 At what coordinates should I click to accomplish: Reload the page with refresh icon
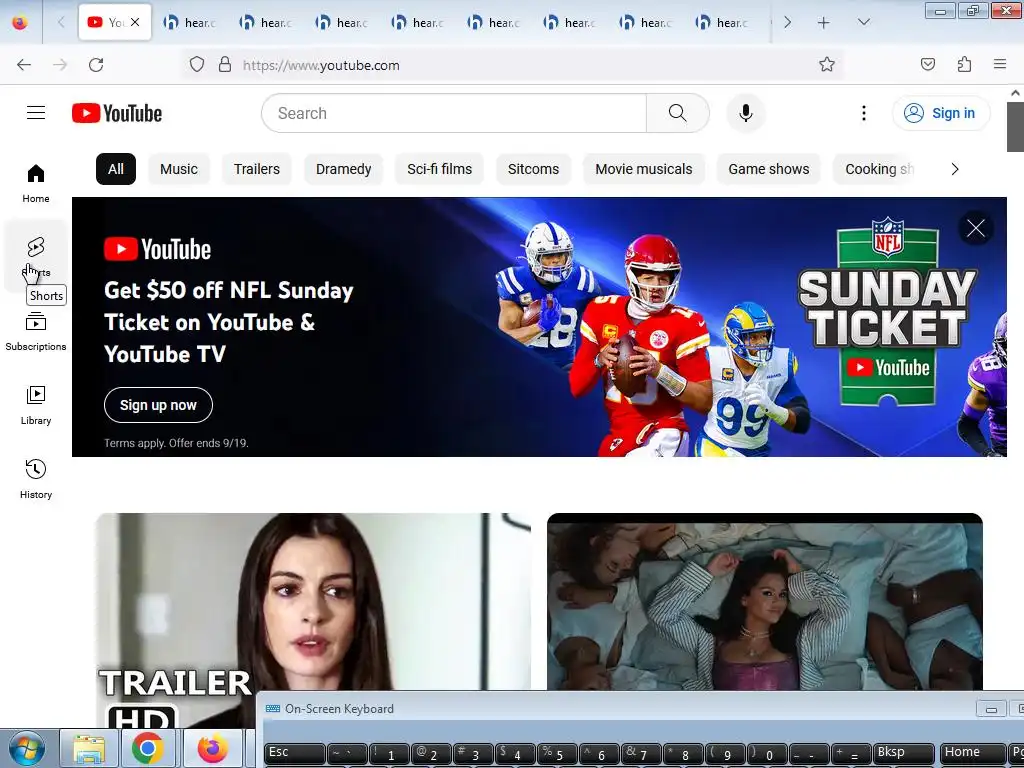click(x=96, y=65)
